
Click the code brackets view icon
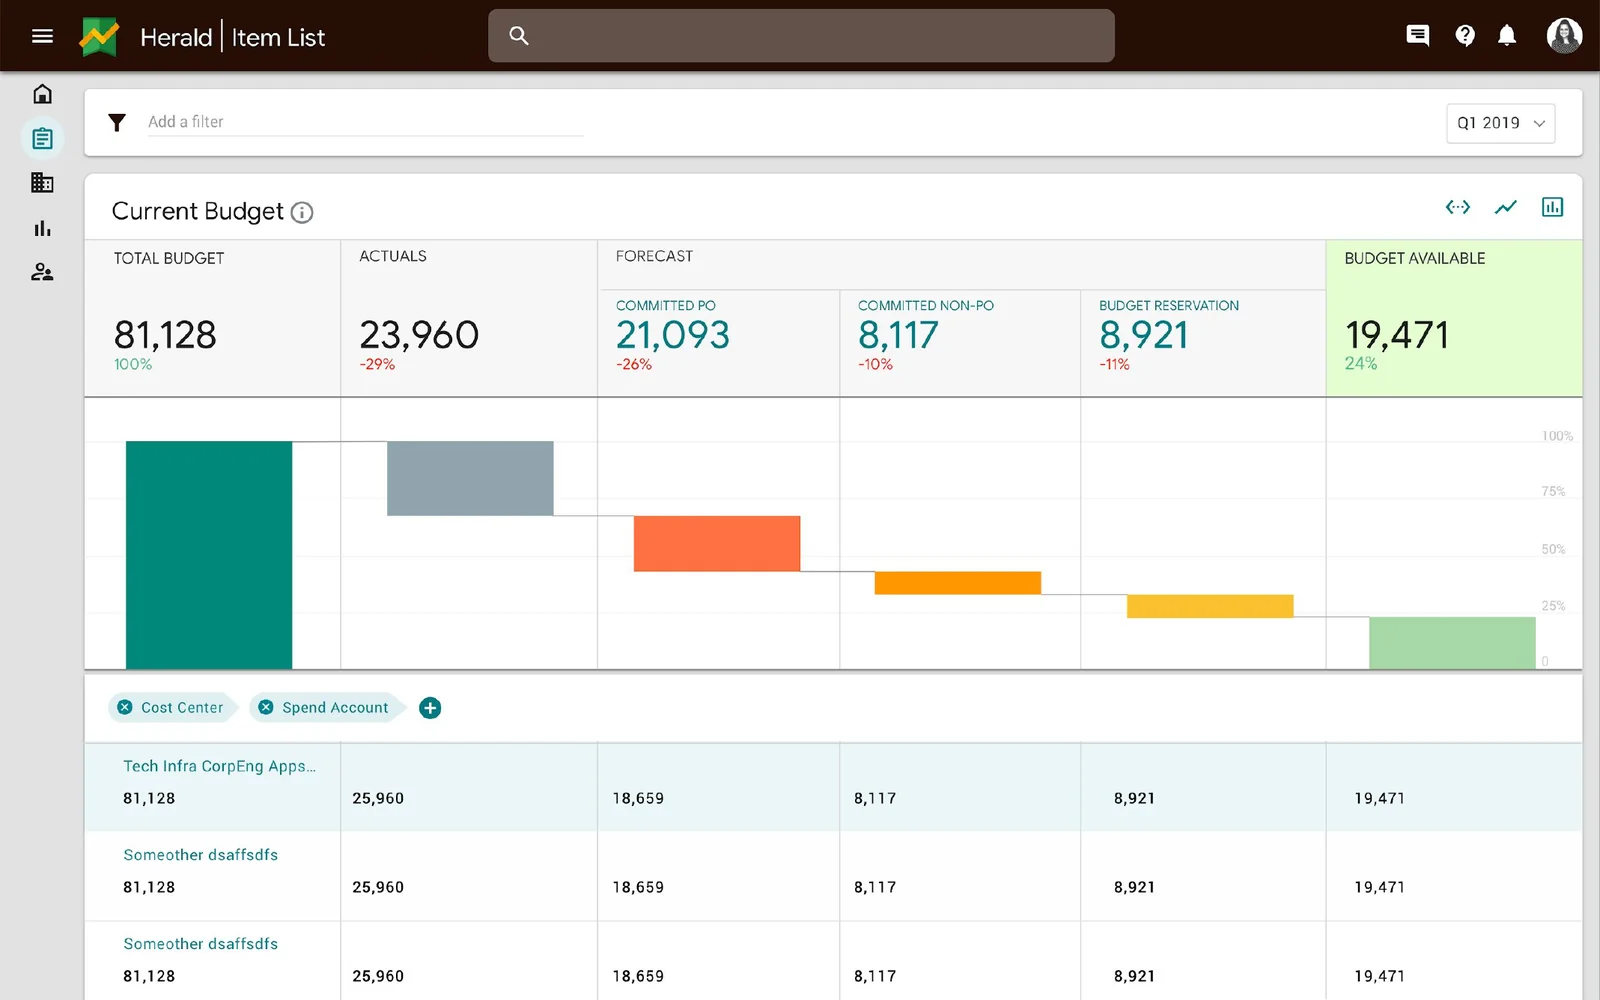point(1458,207)
